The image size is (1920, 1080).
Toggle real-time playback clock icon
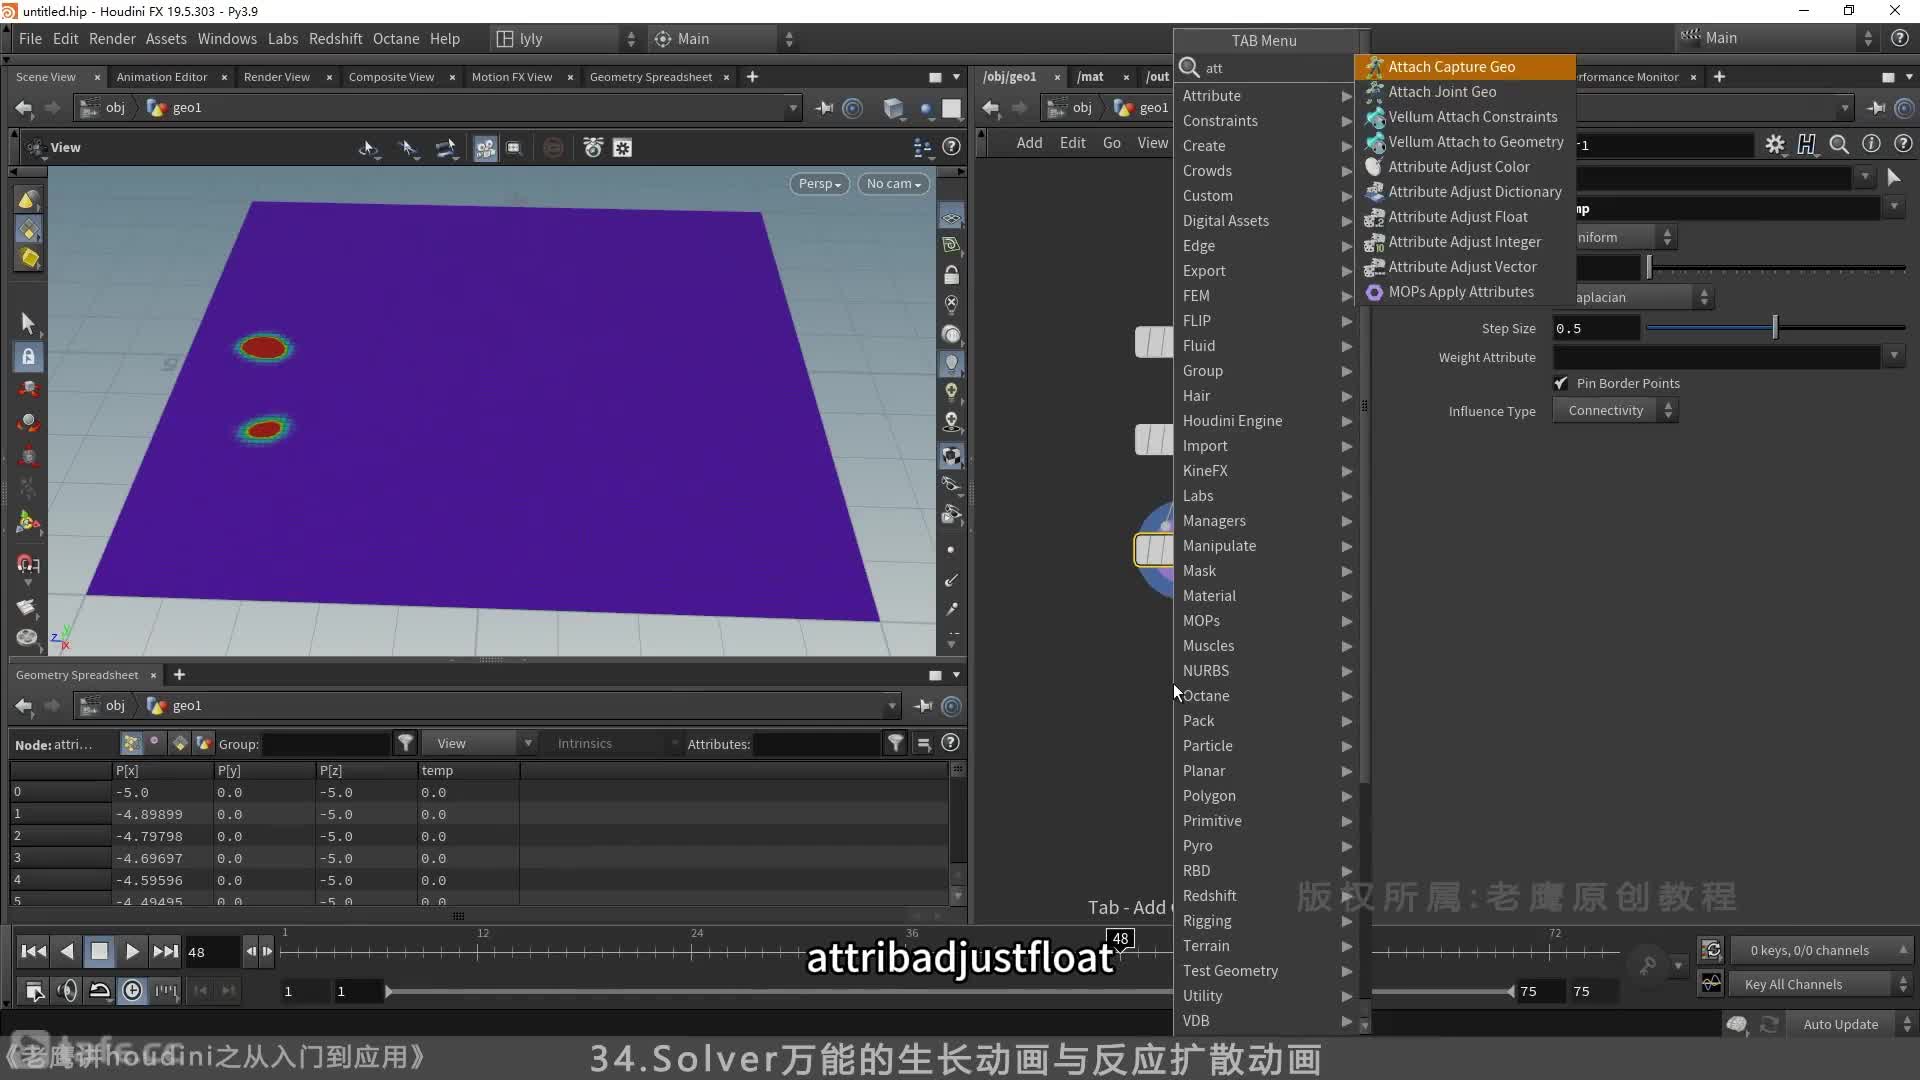coord(132,991)
